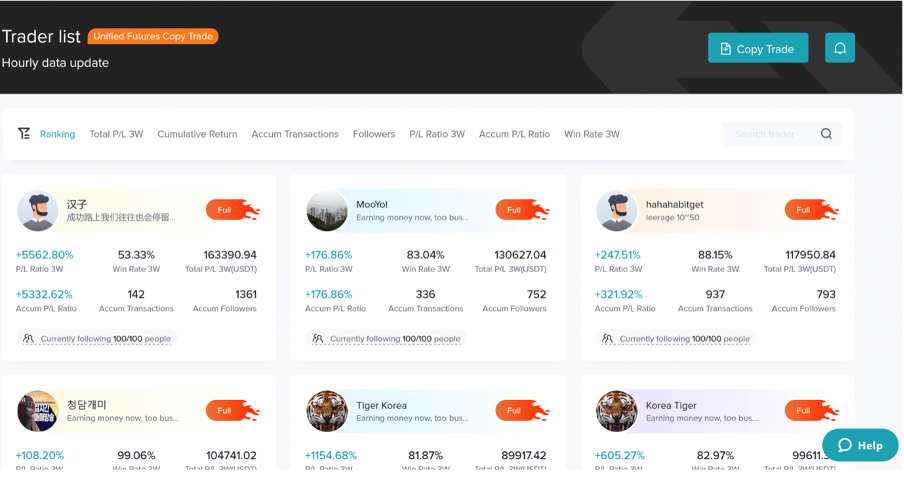
Task: Click 163390.94 total P/L value
Action: (x=230, y=254)
